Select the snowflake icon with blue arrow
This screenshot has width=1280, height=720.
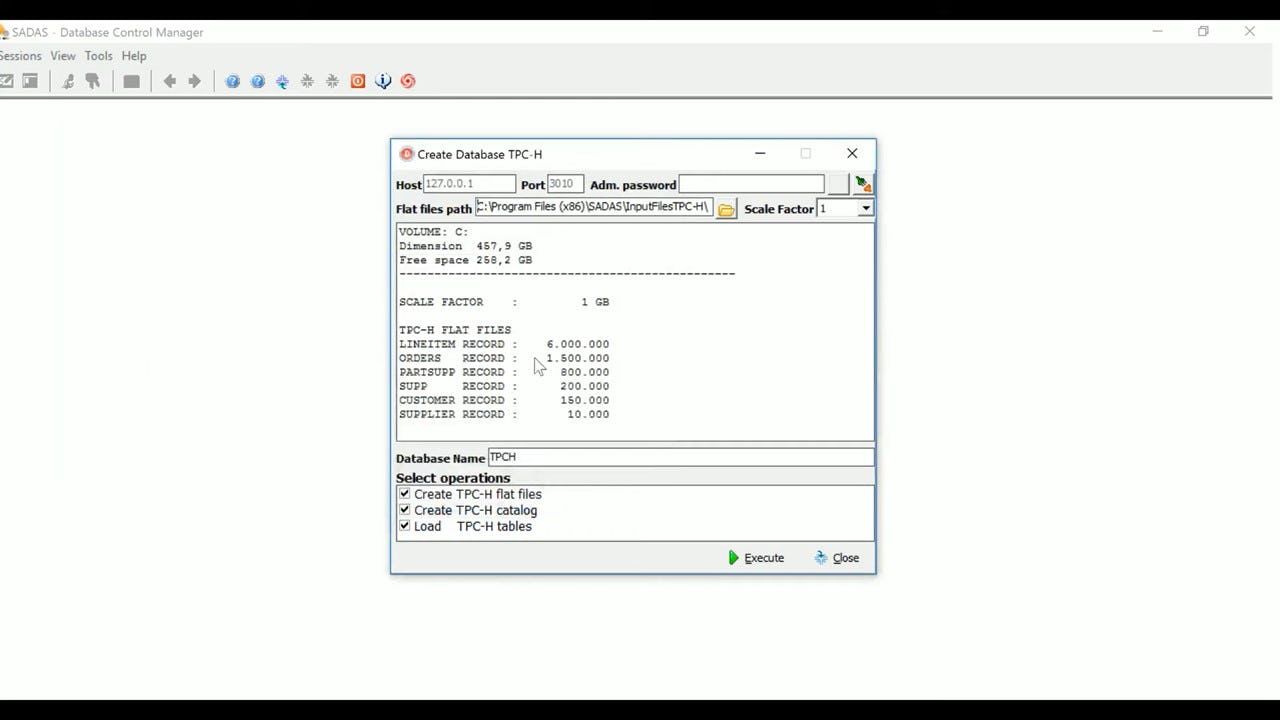tap(282, 81)
